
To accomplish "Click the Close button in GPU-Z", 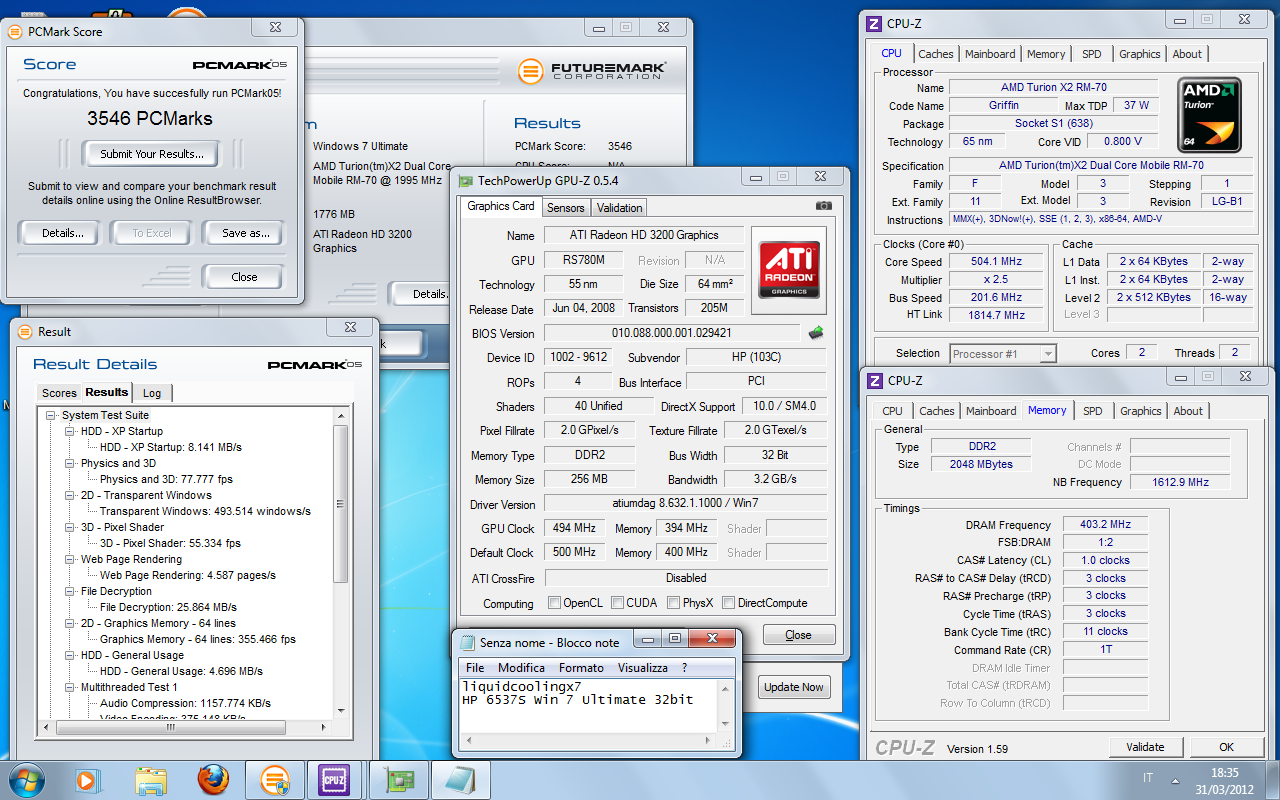I will 798,635.
